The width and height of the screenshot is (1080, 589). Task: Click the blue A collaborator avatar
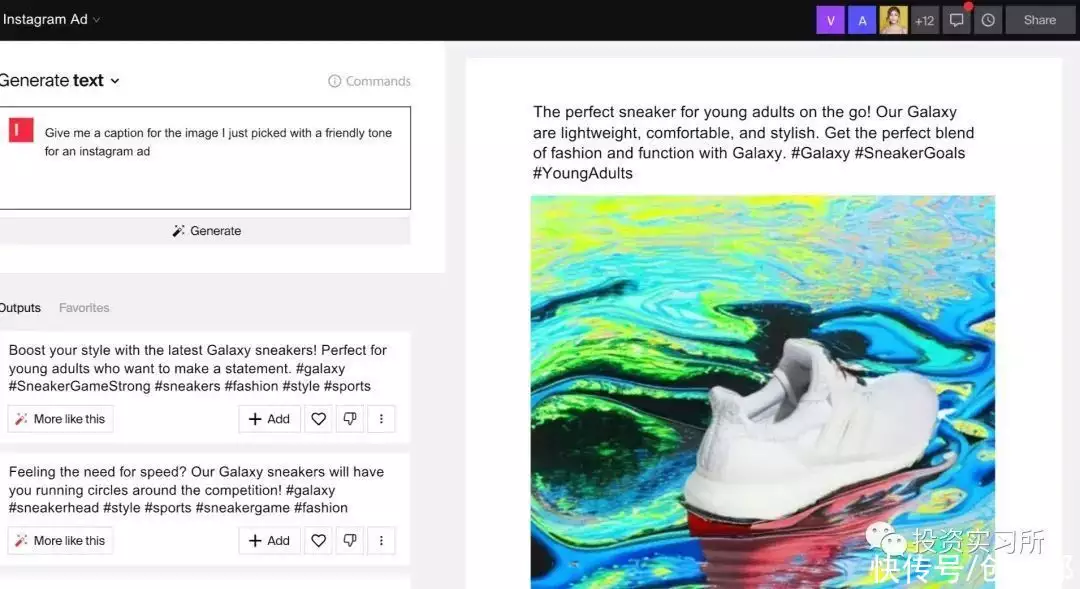coord(862,20)
